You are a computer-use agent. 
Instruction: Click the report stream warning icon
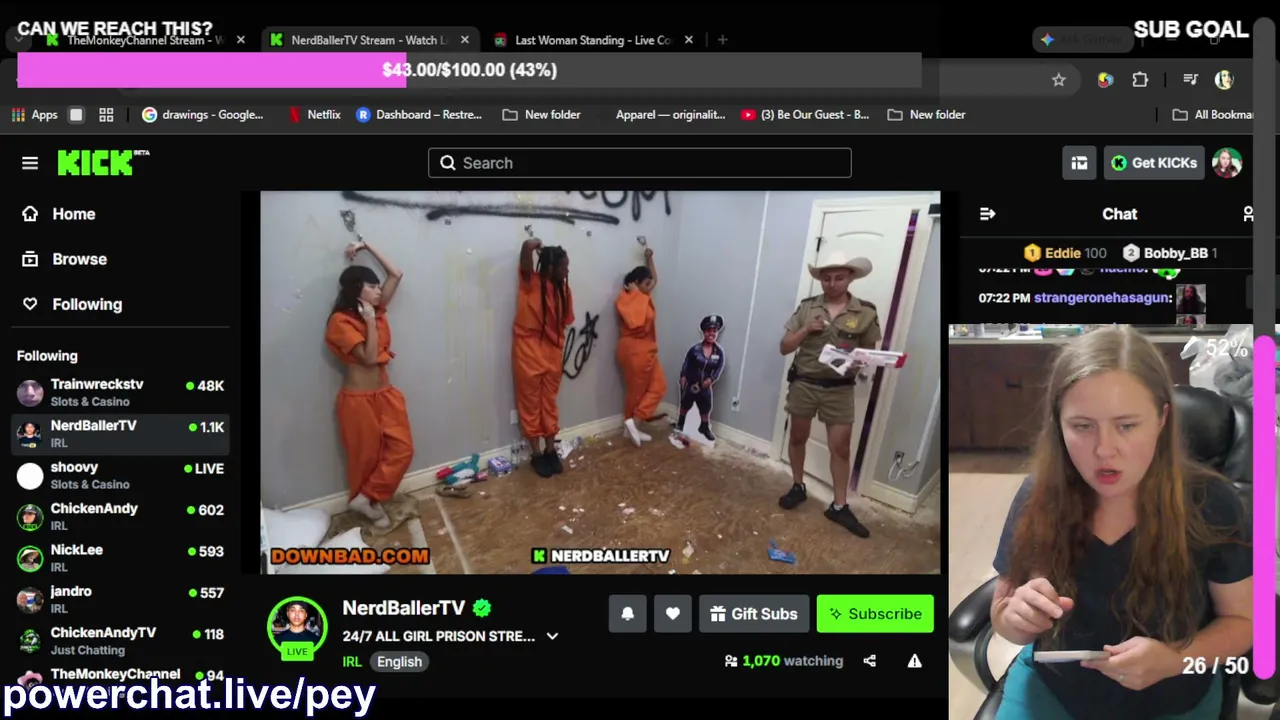click(x=914, y=661)
